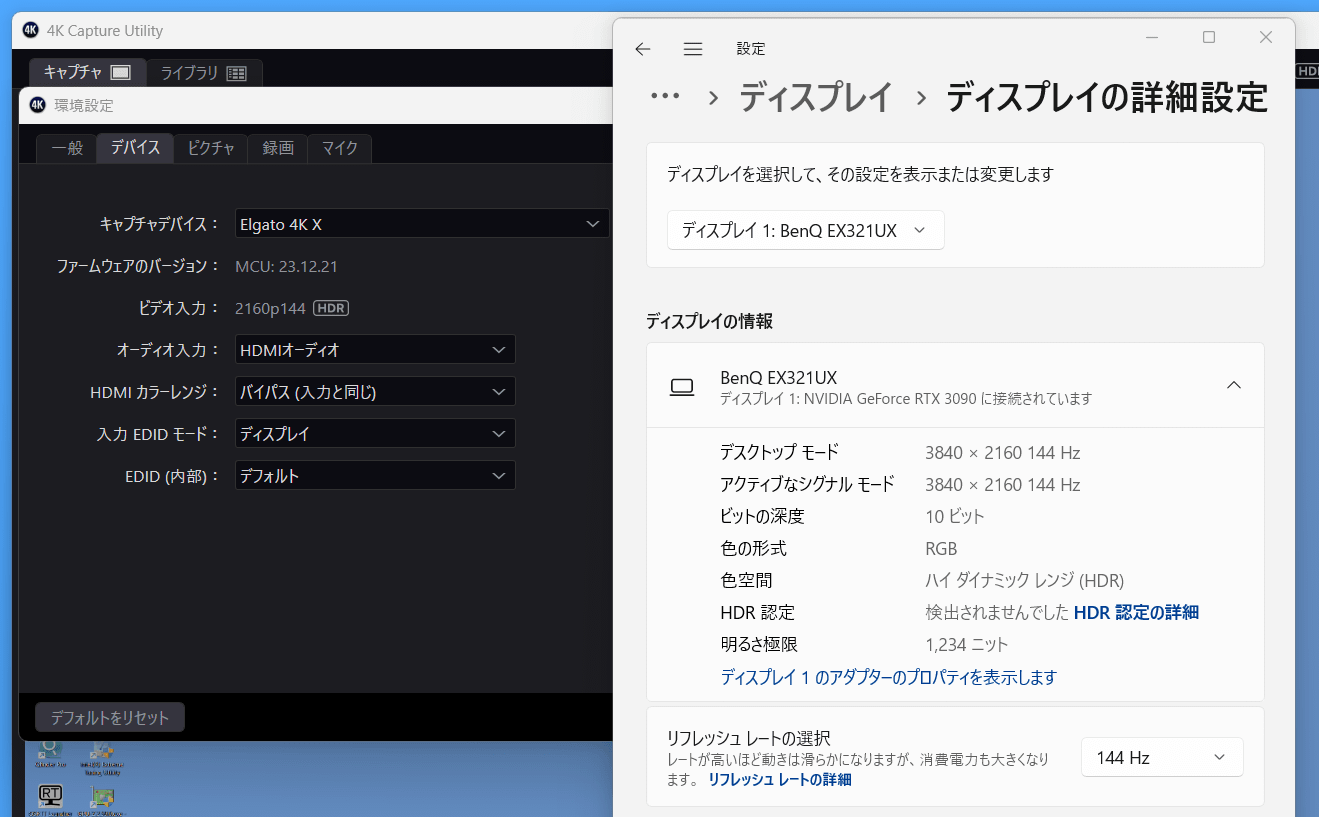Maximize the Settings window

click(x=1209, y=37)
